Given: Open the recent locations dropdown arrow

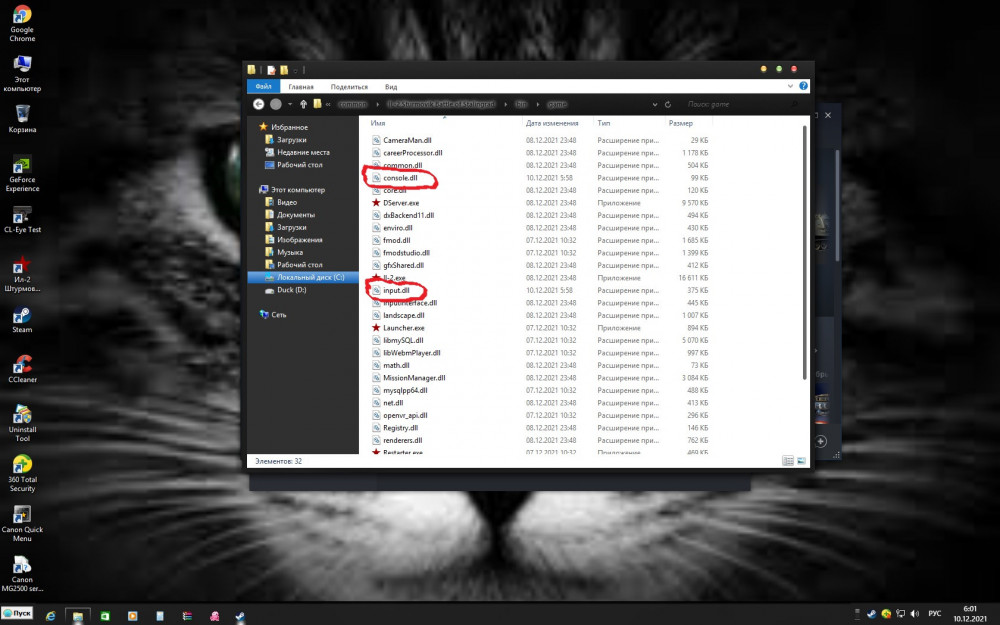Looking at the screenshot, I should [x=290, y=104].
